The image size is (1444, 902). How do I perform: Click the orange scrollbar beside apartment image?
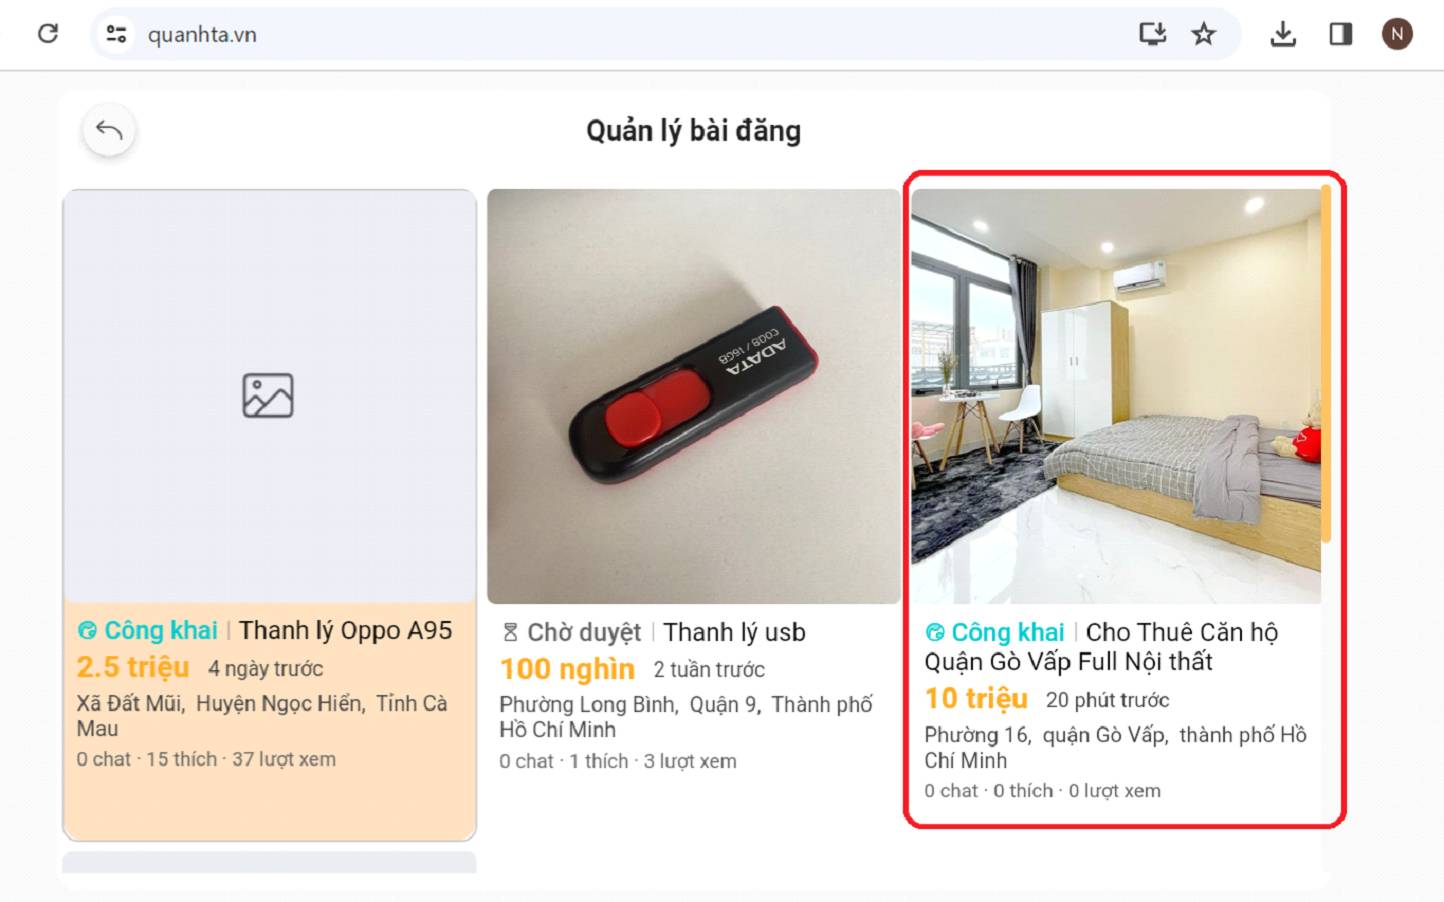[1326, 363]
